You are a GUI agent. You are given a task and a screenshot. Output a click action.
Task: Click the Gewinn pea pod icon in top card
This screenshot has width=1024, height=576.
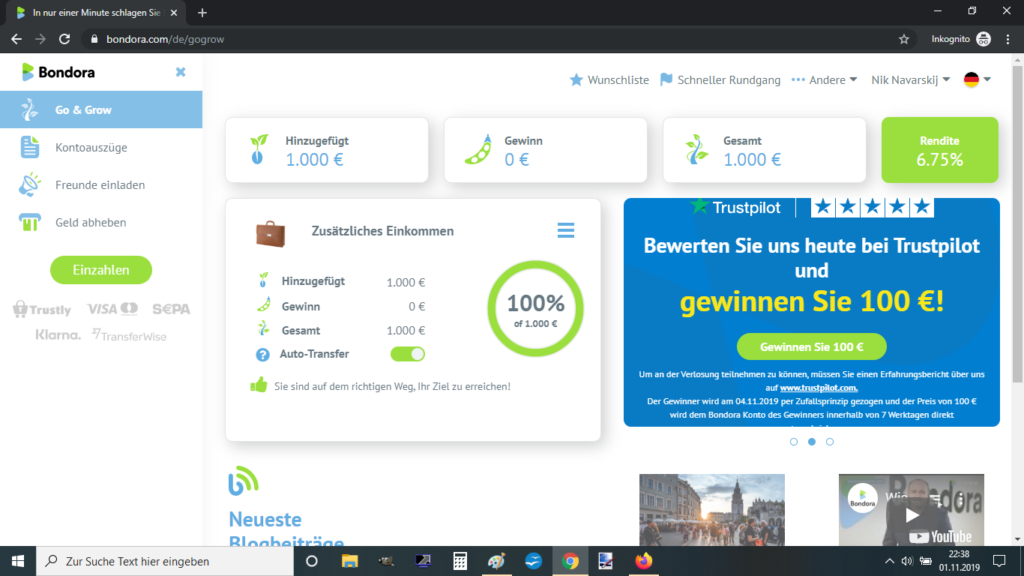(479, 149)
